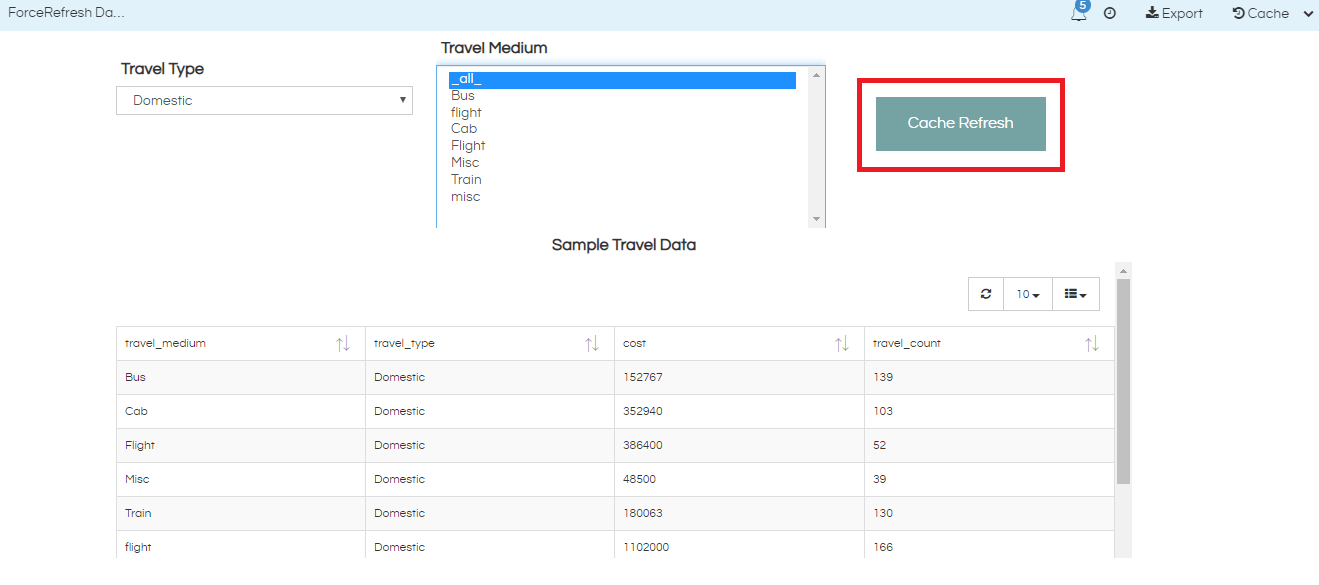Screen dimensions: 1319x585
Task: Select capitalized Misc in Travel Medium list
Action: pos(622,163)
